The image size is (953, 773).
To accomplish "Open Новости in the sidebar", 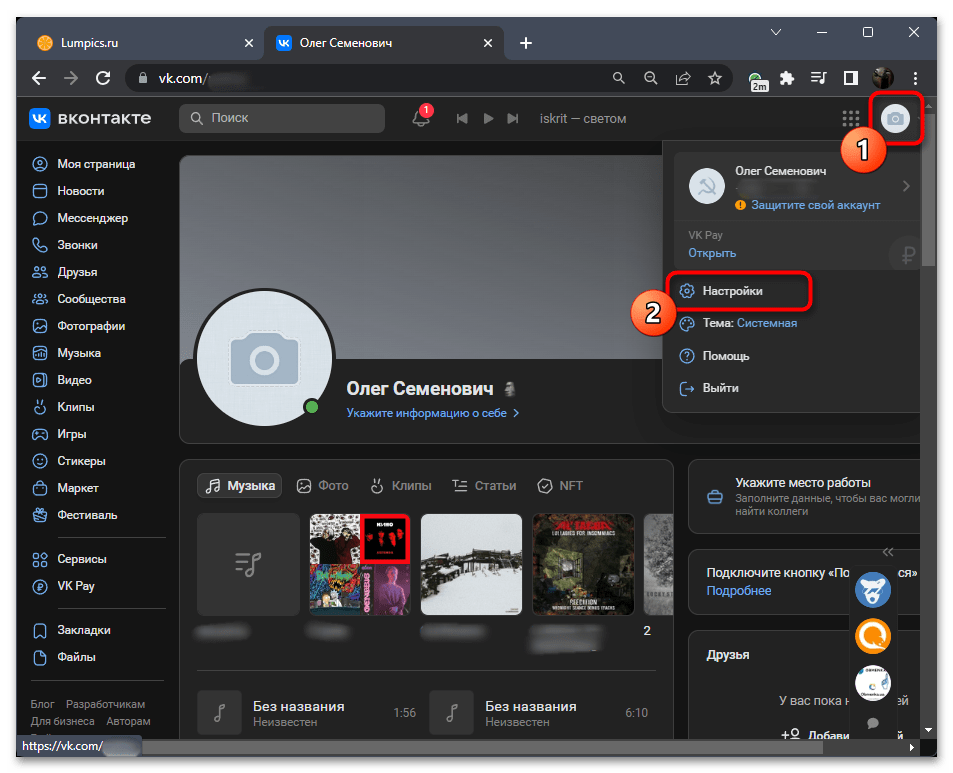I will click(68, 191).
